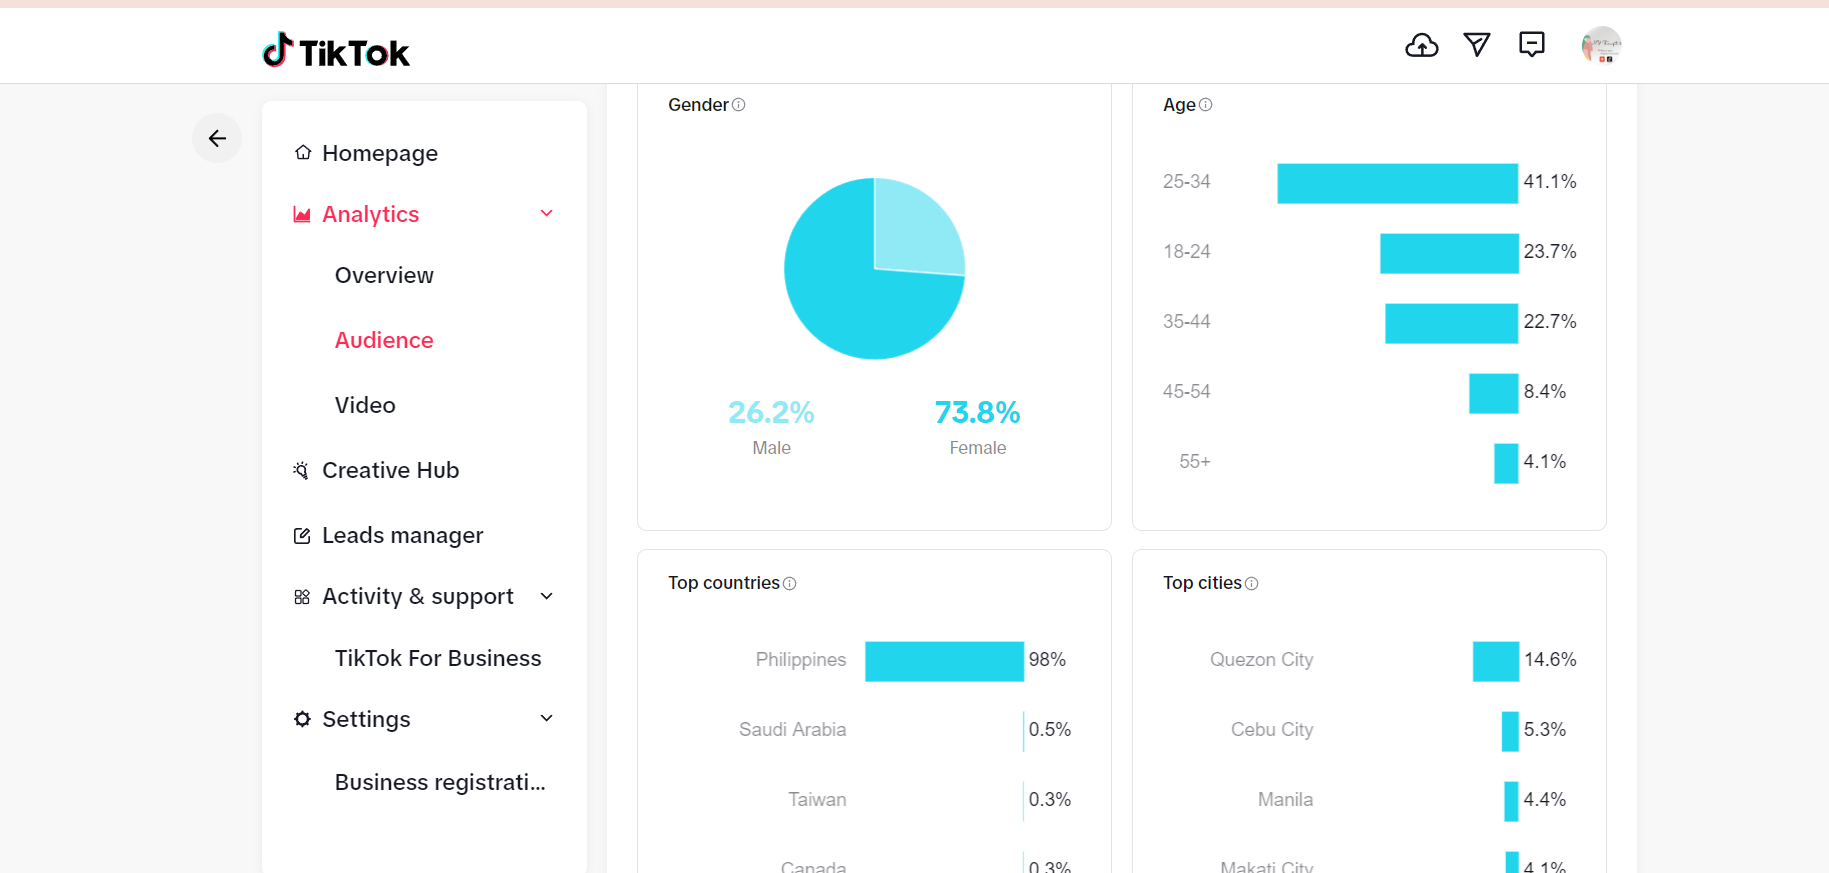The width and height of the screenshot is (1829, 873).
Task: Click the 55+ age bar
Action: [x=1507, y=463]
